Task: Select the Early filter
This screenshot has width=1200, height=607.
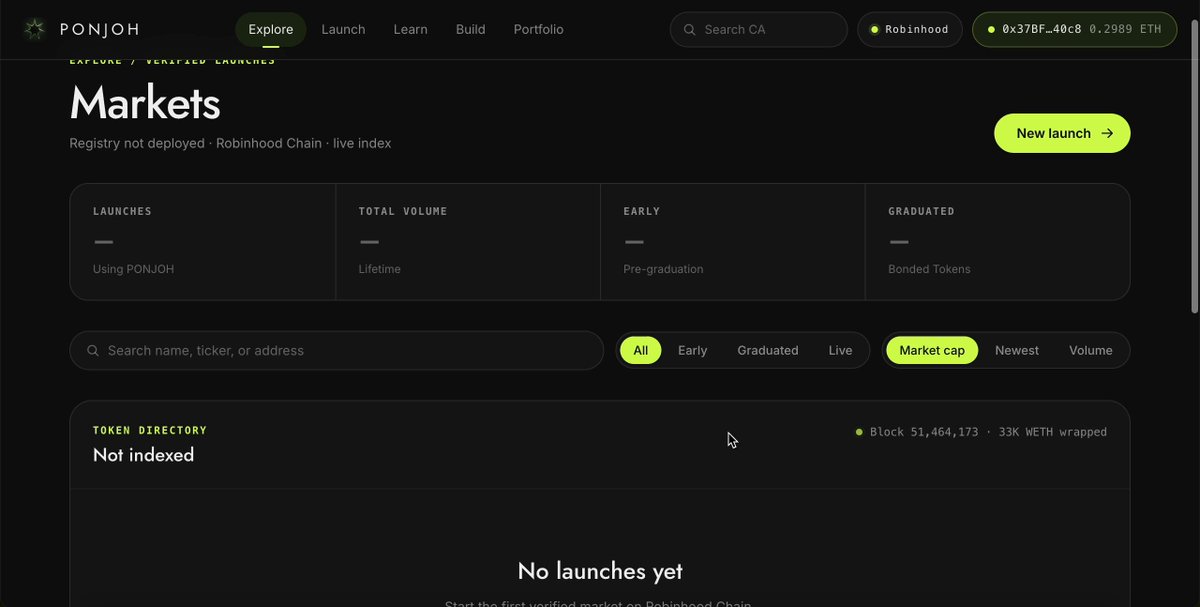Action: pyautogui.click(x=692, y=351)
